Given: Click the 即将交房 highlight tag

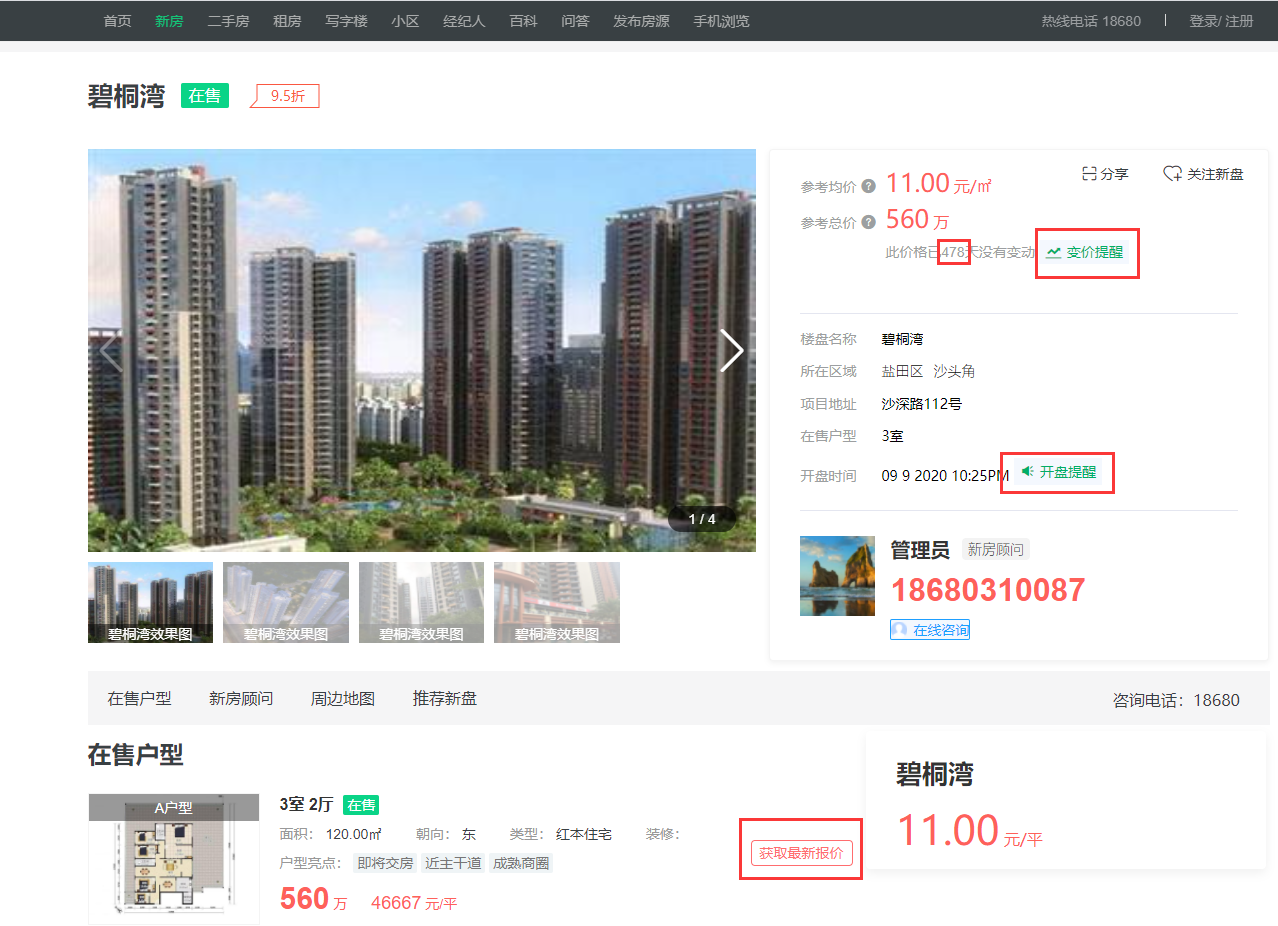Looking at the screenshot, I should pos(385,863).
